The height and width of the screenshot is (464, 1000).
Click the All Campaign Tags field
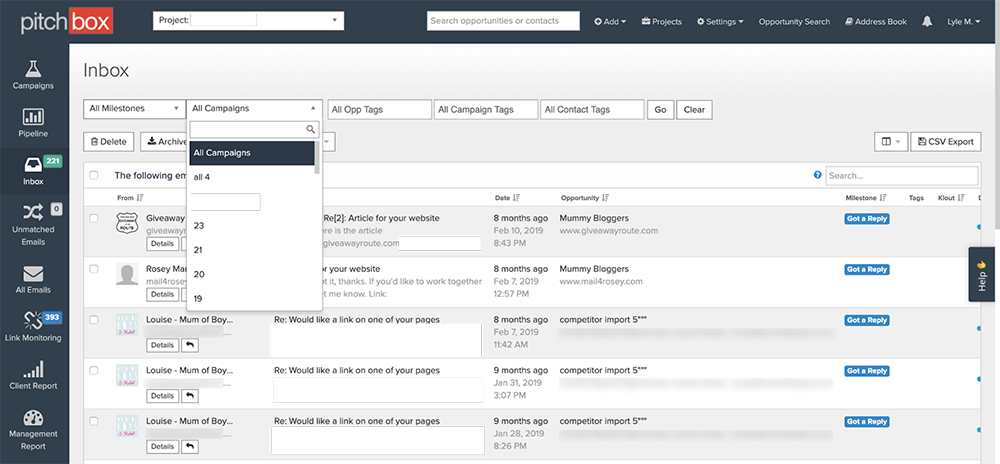pyautogui.click(x=485, y=110)
